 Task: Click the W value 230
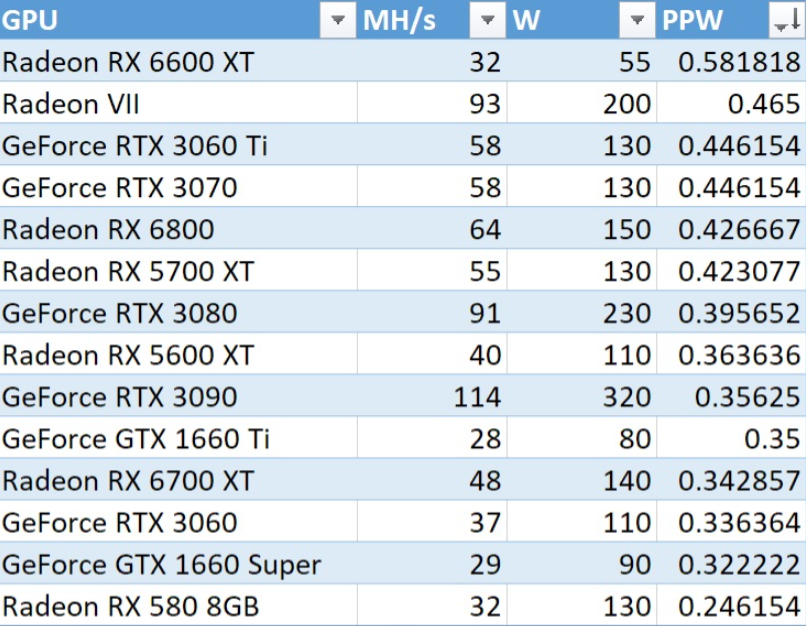(627, 313)
